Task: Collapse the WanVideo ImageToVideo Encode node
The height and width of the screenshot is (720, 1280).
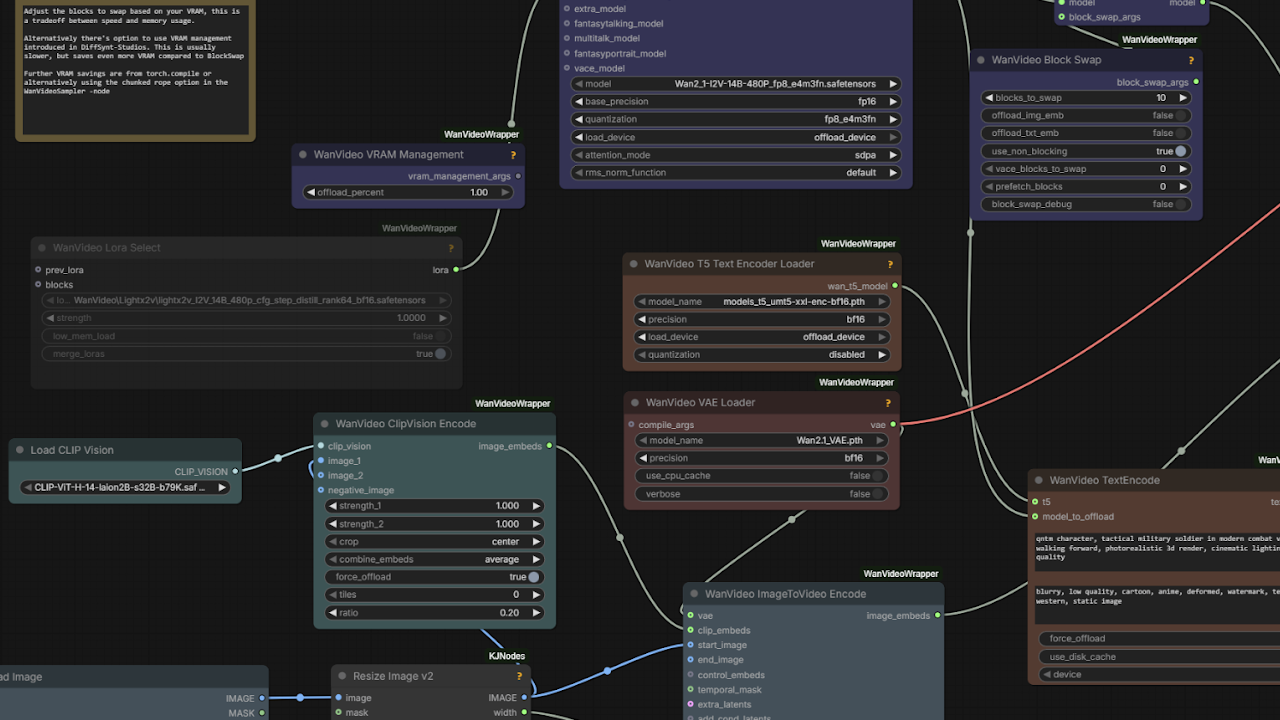Action: 694,594
